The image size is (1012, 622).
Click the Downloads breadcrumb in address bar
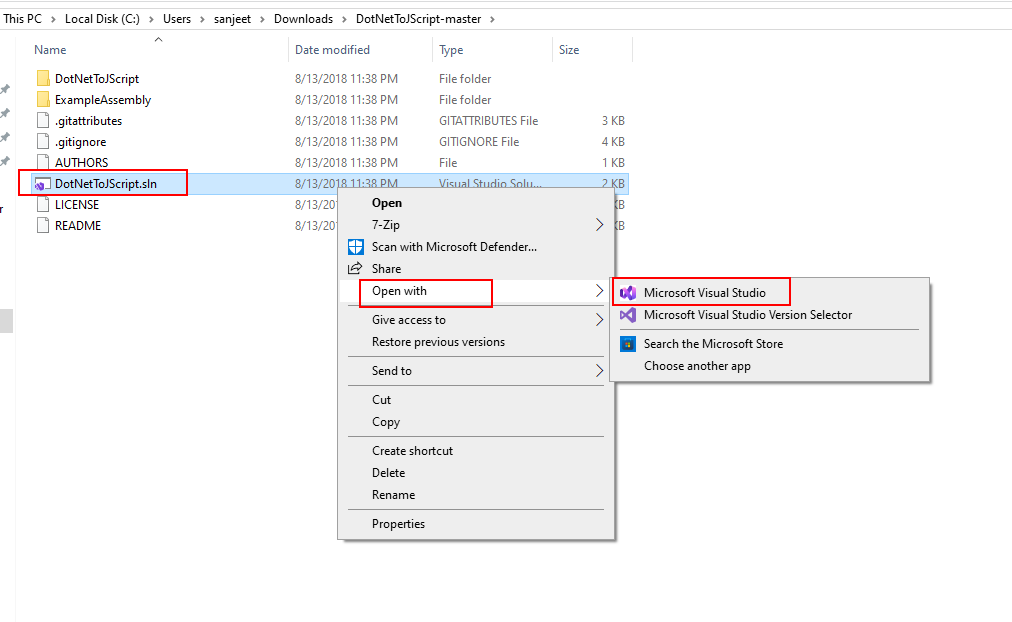pyautogui.click(x=305, y=19)
